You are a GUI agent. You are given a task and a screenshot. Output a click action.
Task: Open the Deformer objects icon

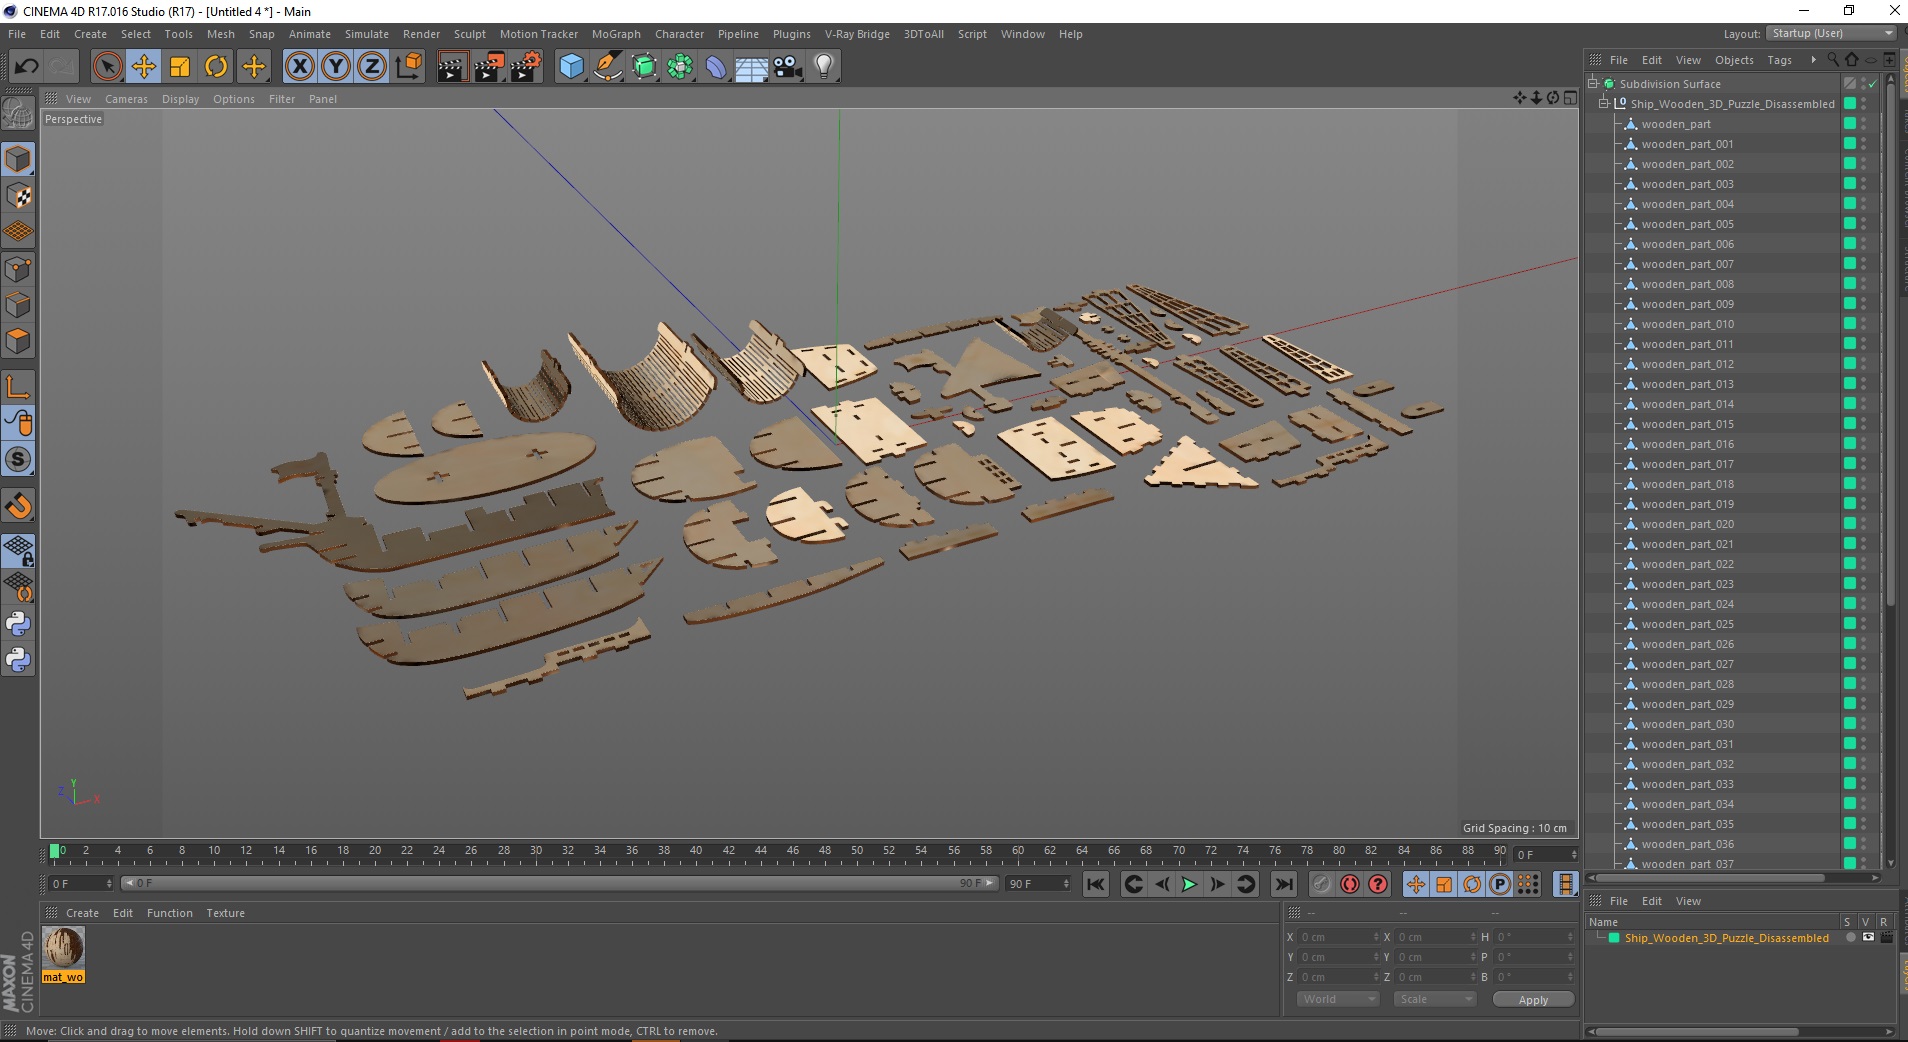pyautogui.click(x=716, y=67)
